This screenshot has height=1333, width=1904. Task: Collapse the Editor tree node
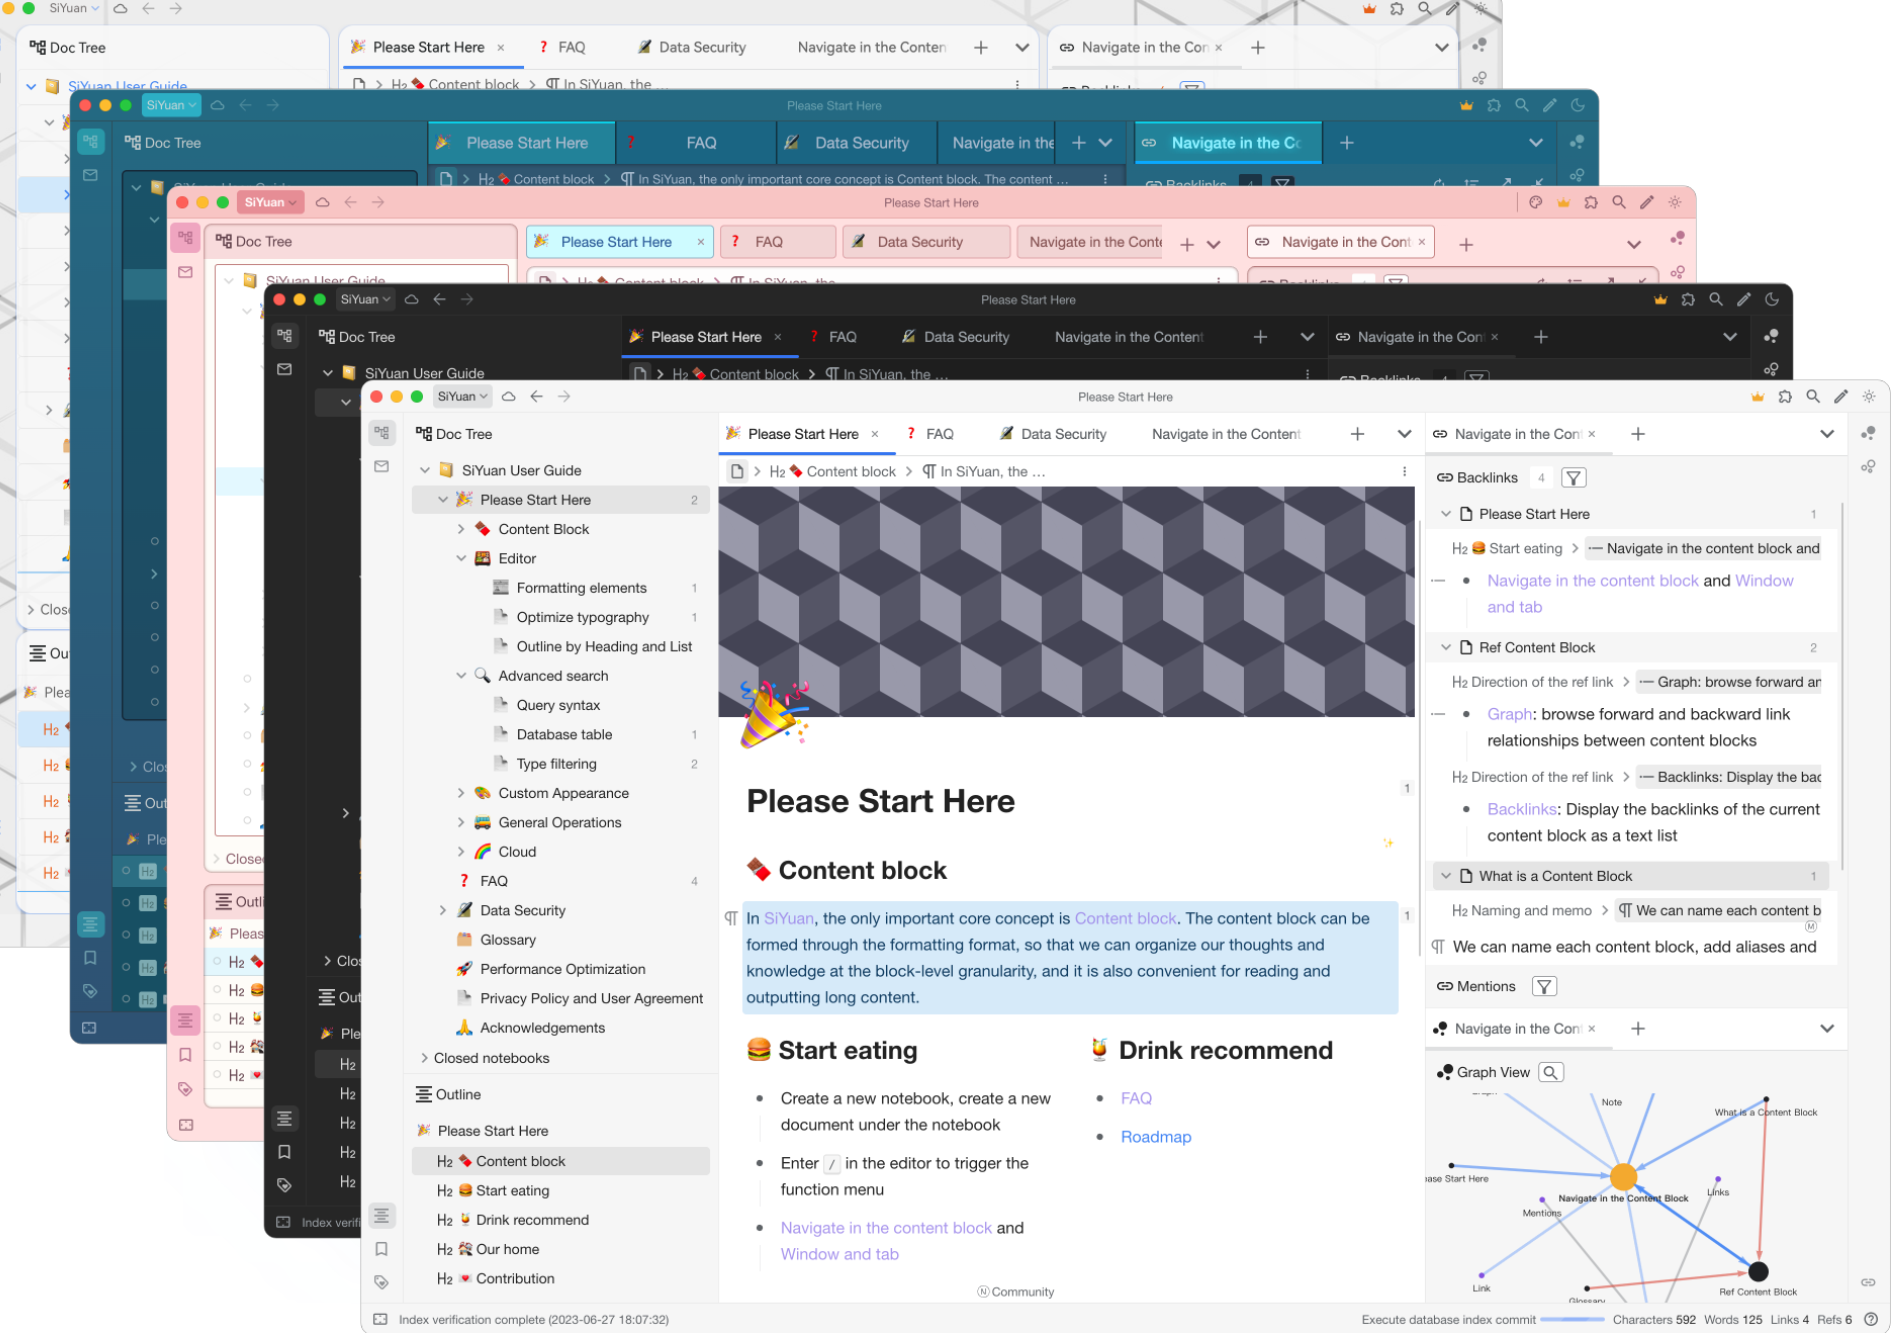point(461,559)
